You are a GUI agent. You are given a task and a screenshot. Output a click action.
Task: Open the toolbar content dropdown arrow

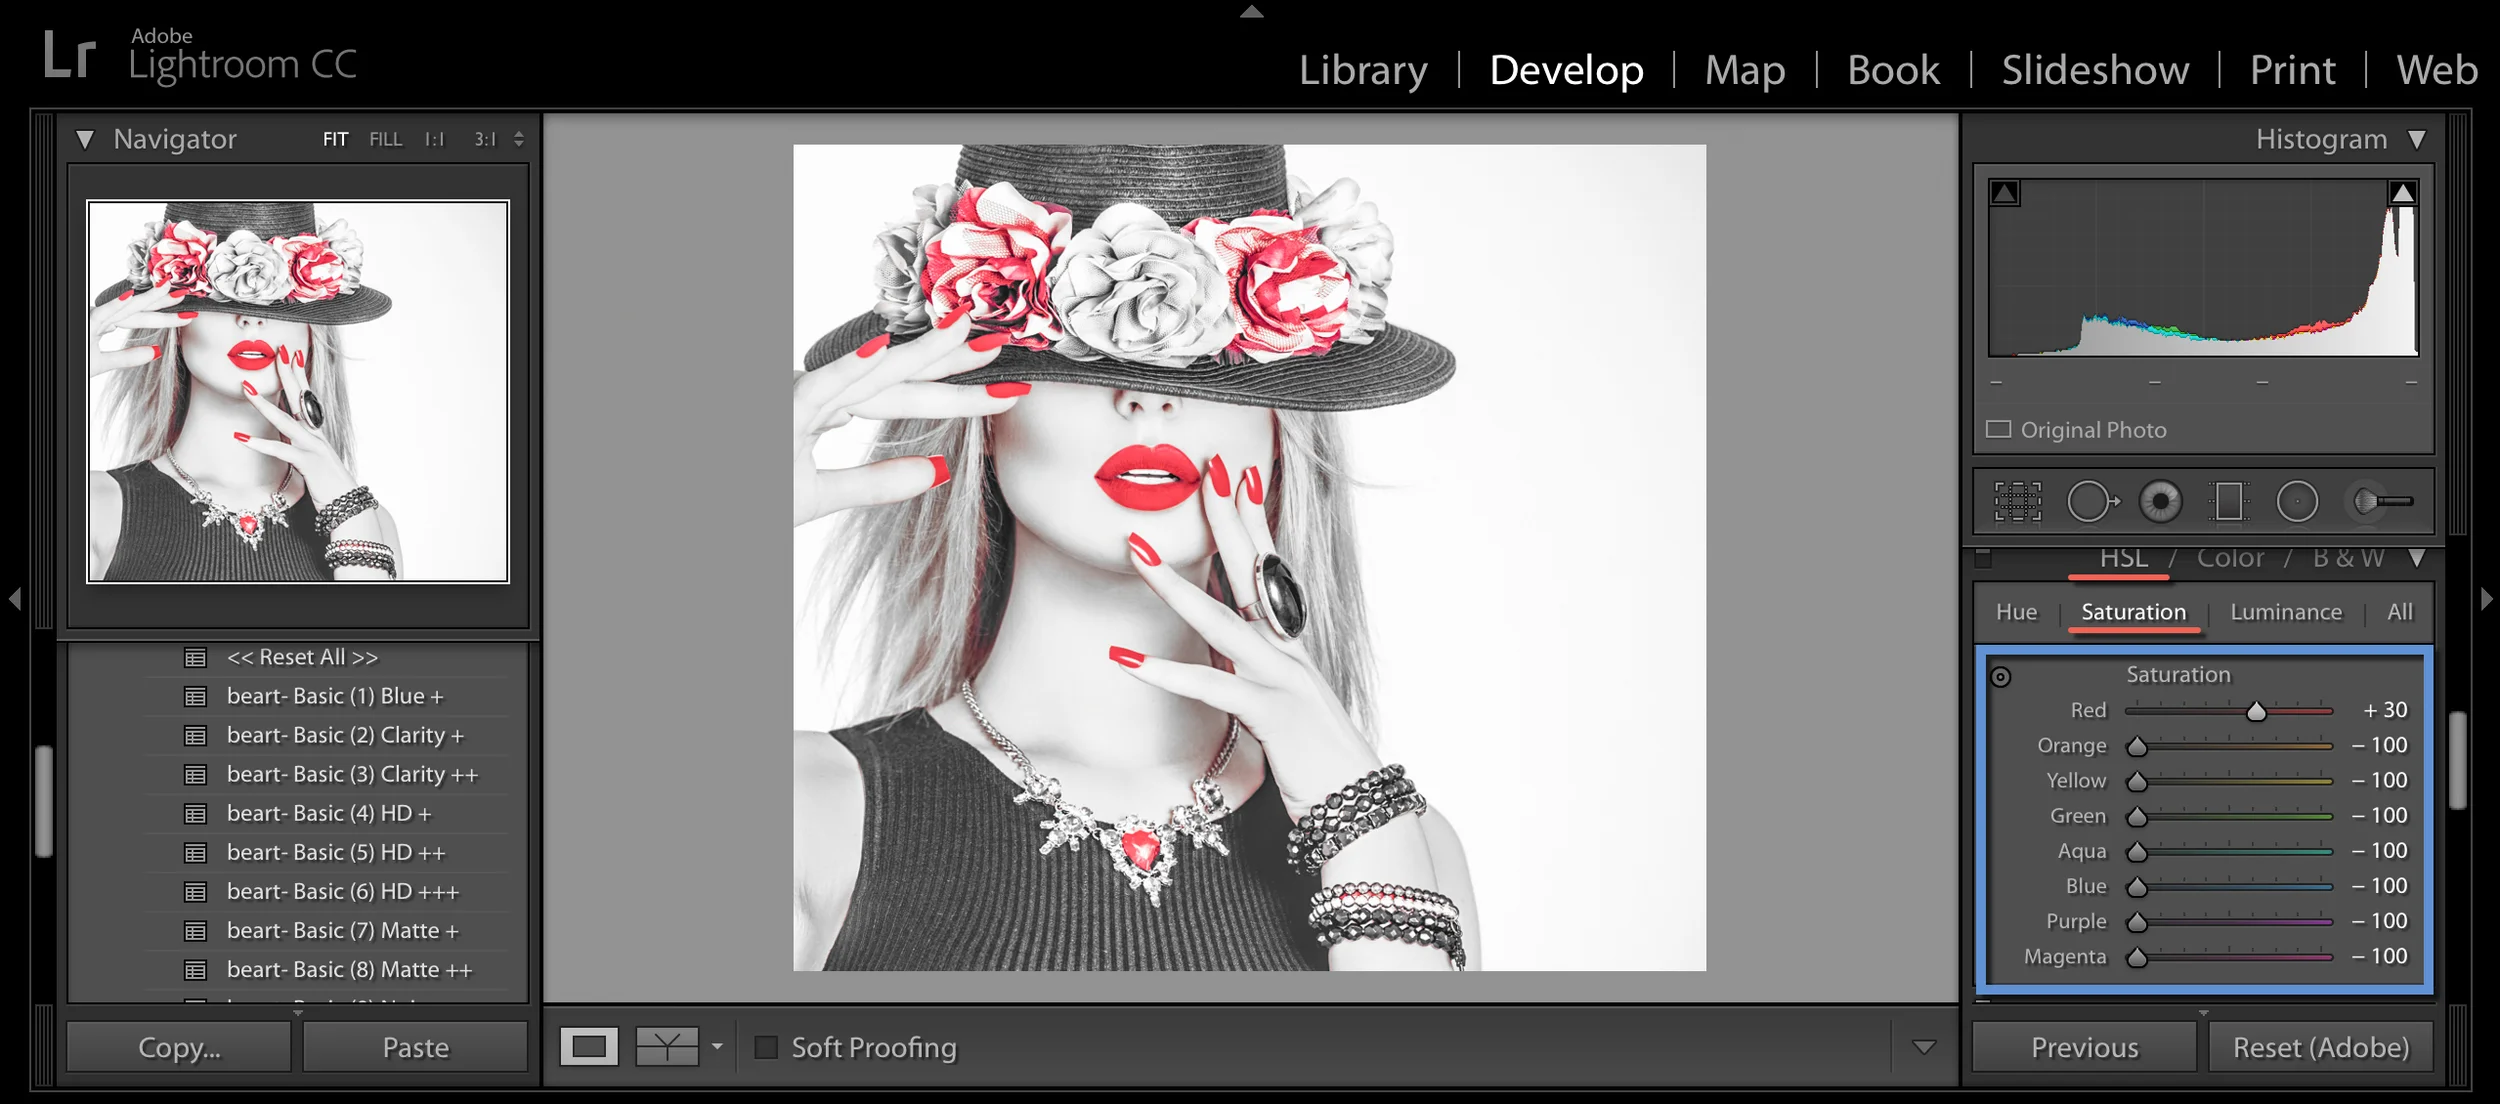point(1924,1047)
